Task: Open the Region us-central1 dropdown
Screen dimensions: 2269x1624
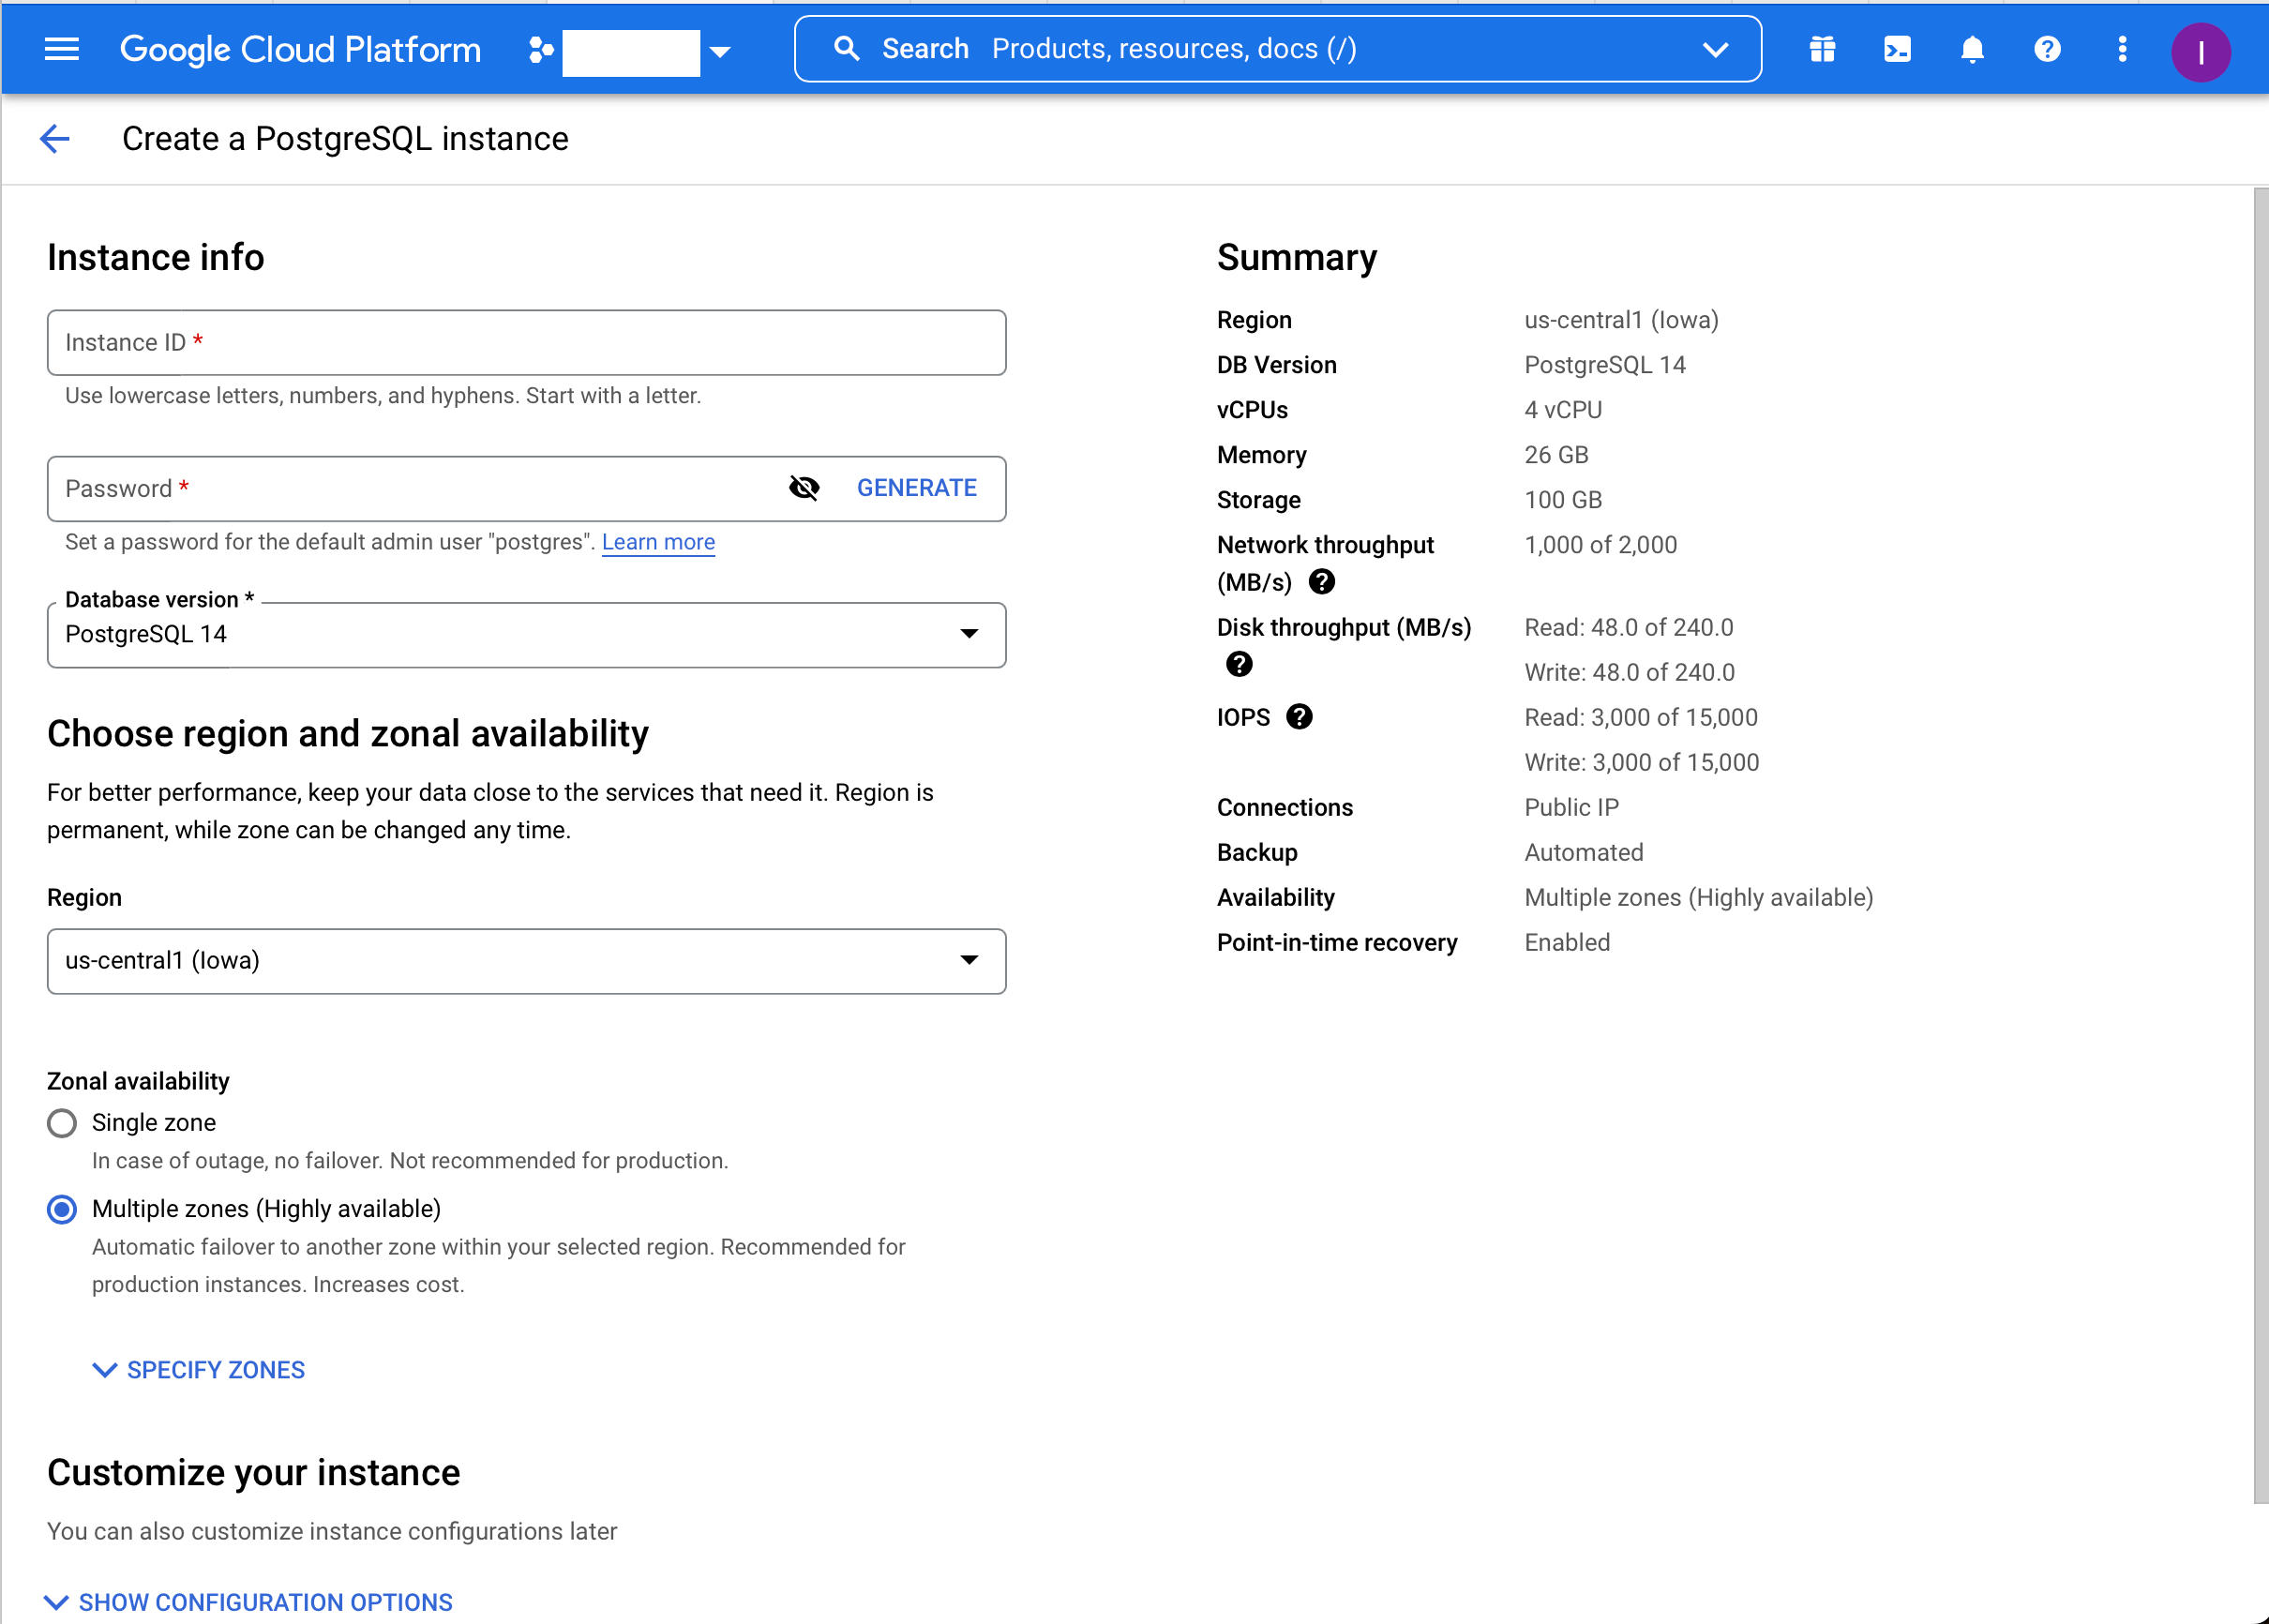Action: (x=526, y=961)
